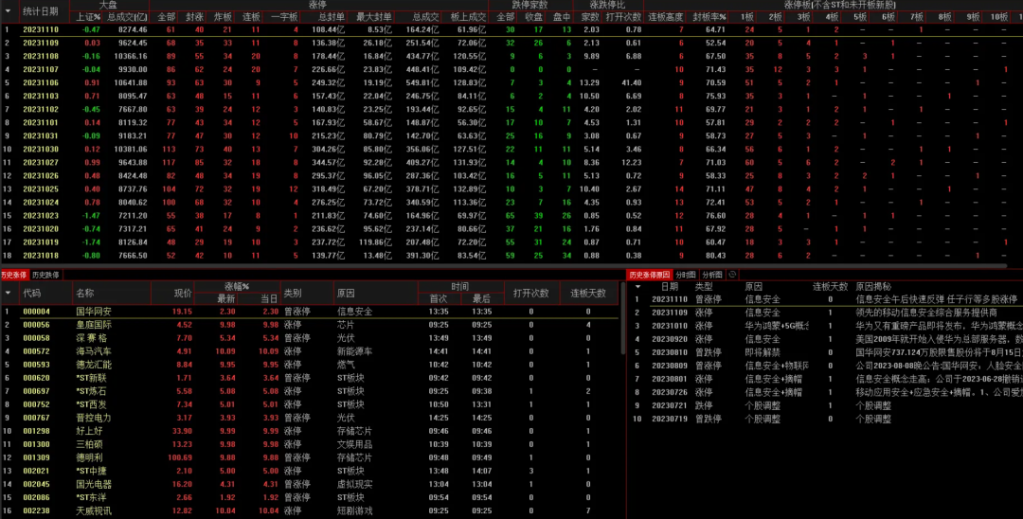The width and height of the screenshot is (1023, 519).
Task: Switch to the 历史跌停 tab
Action: tap(46, 274)
